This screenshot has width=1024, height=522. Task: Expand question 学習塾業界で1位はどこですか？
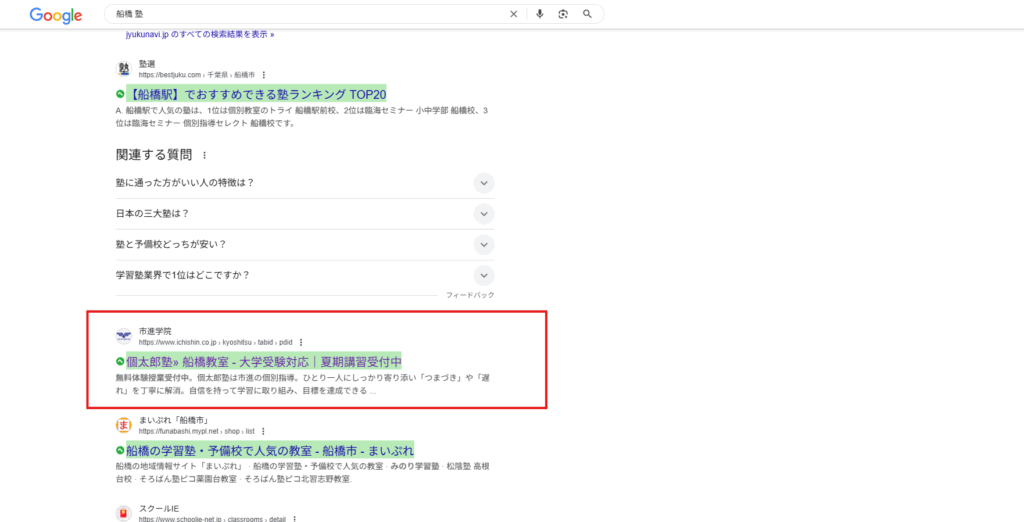484,275
